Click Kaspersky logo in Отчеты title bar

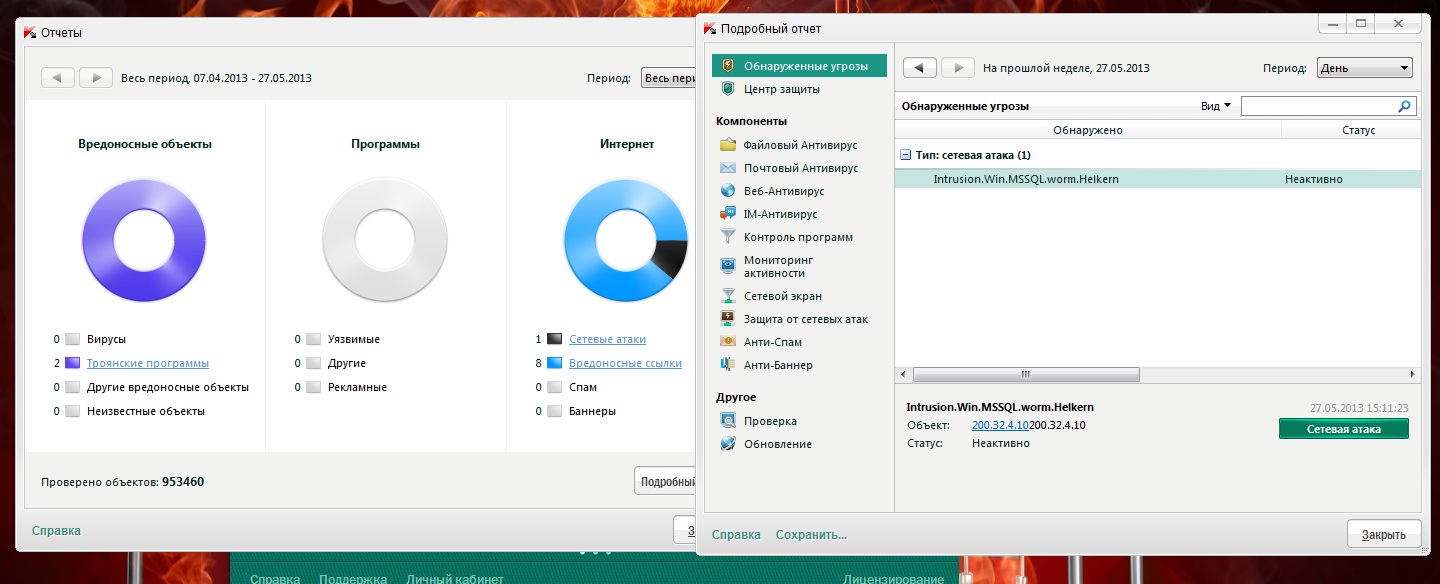[x=30, y=32]
